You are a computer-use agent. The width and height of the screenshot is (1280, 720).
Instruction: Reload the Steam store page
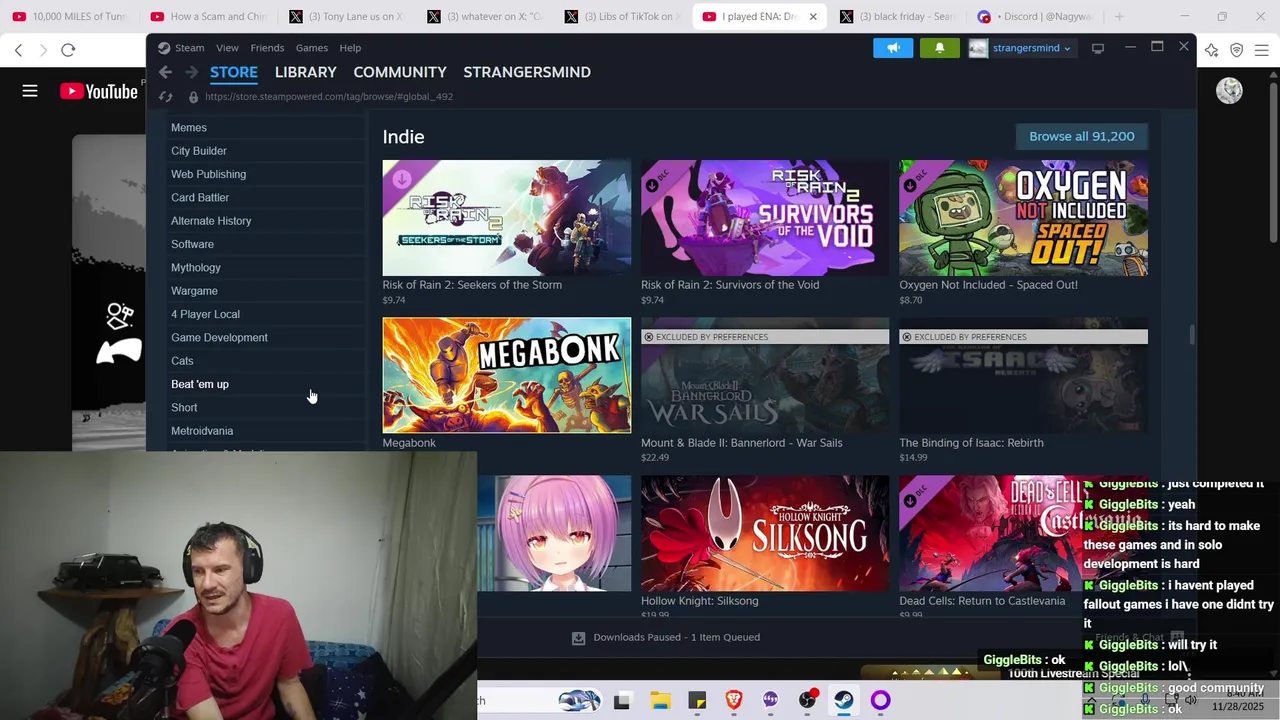click(x=166, y=97)
